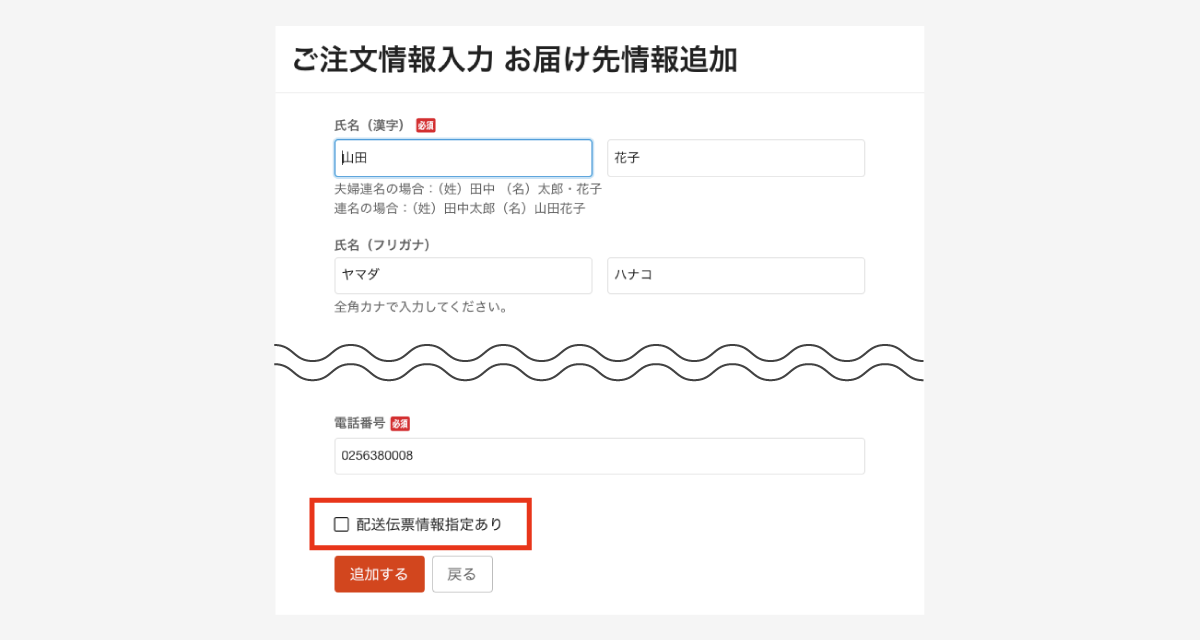Click the 氏名（漢字） field label
This screenshot has width=1200, height=640.
[370, 126]
